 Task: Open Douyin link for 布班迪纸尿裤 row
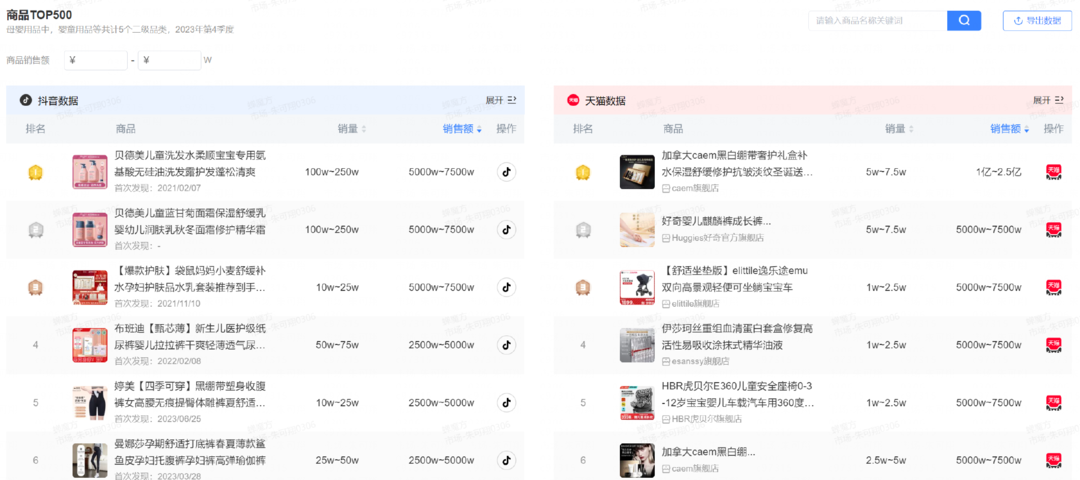pyautogui.click(x=506, y=344)
